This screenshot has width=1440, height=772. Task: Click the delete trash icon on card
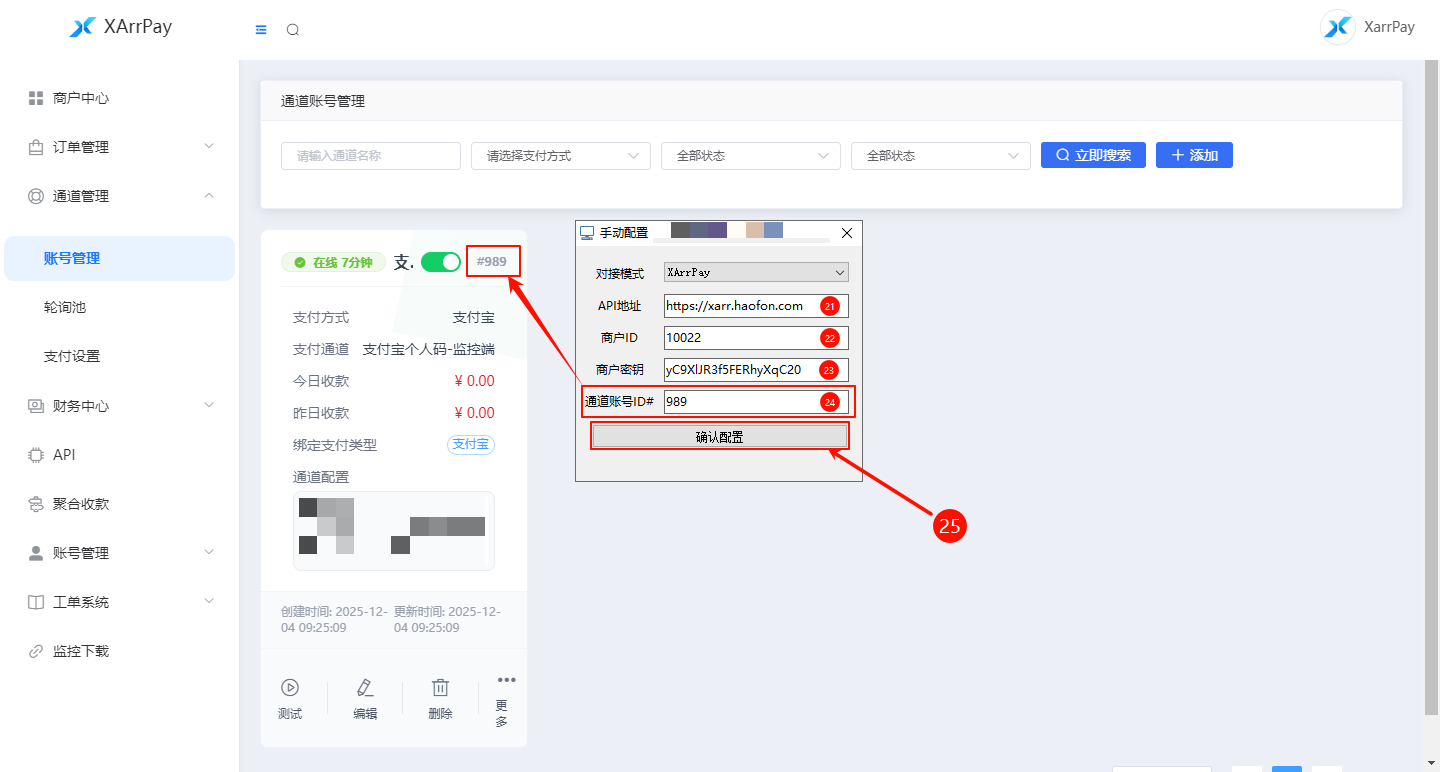coord(440,688)
